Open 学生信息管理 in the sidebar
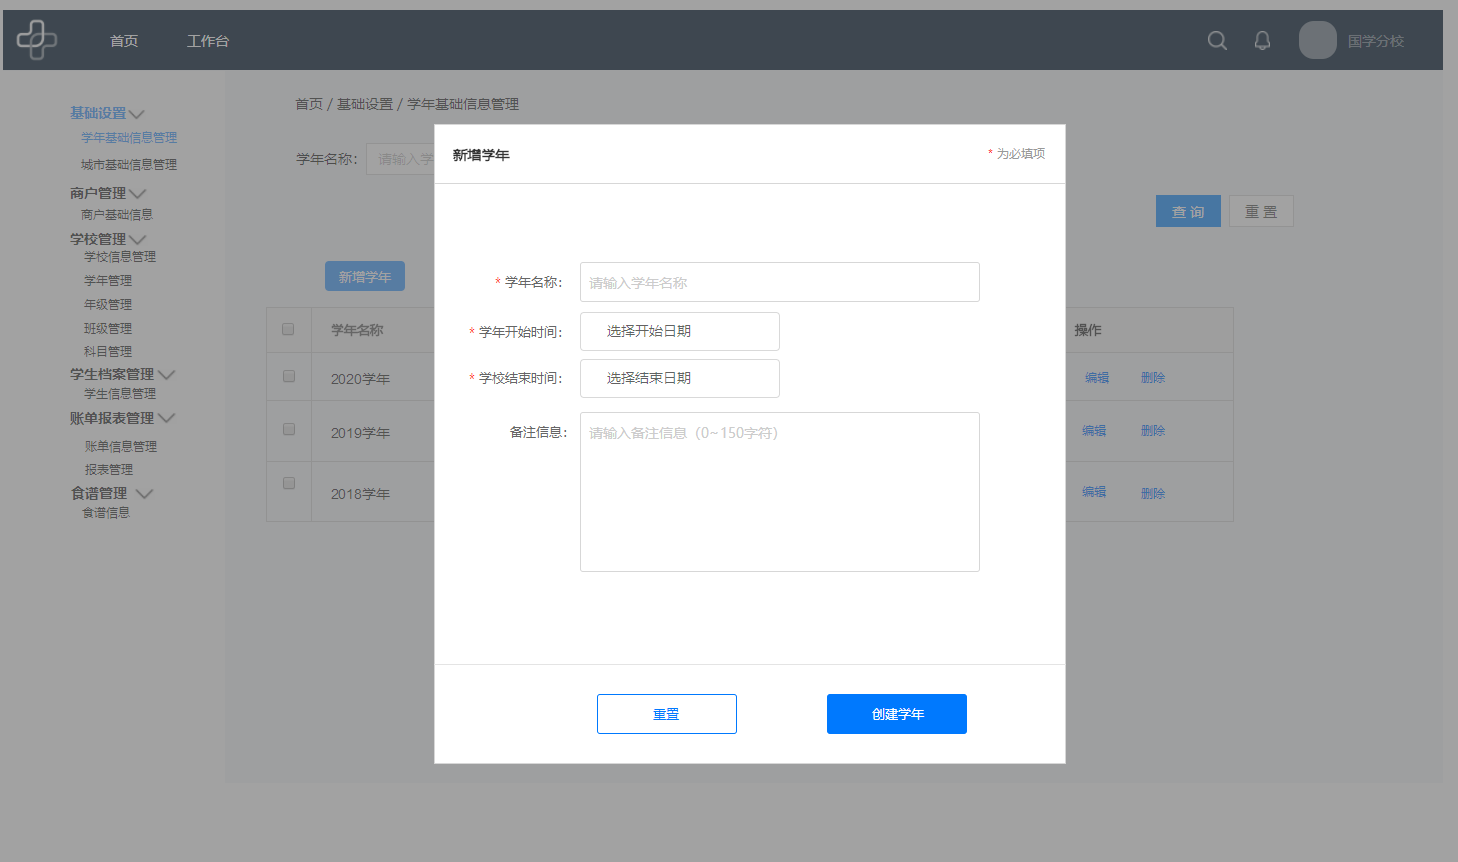Viewport: 1458px width, 862px height. tap(120, 394)
